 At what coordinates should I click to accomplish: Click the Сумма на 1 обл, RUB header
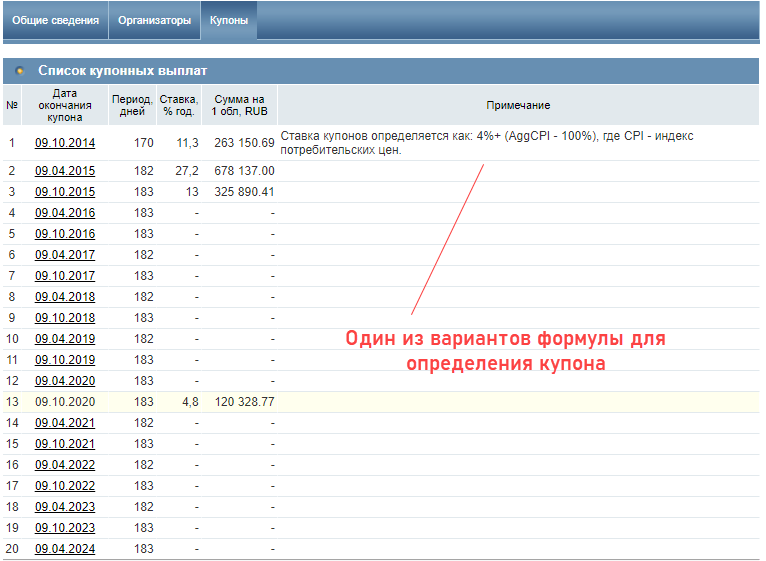[x=239, y=105]
